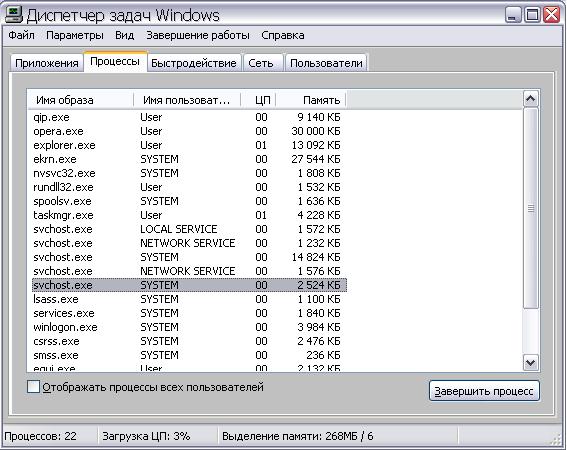Click the scrollbar down arrow
567x450 pixels.
coord(530,362)
